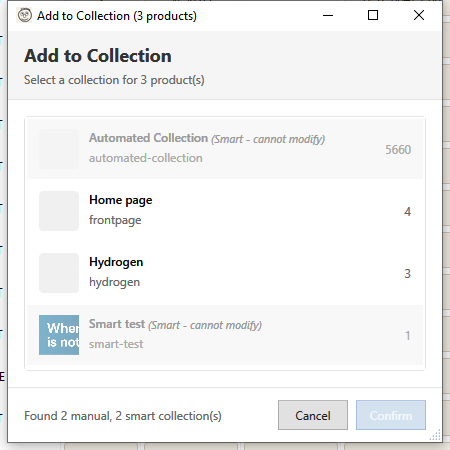Viewport: 450px width, 450px height.
Task: Click the Smart test count of 1
Action: (407, 336)
